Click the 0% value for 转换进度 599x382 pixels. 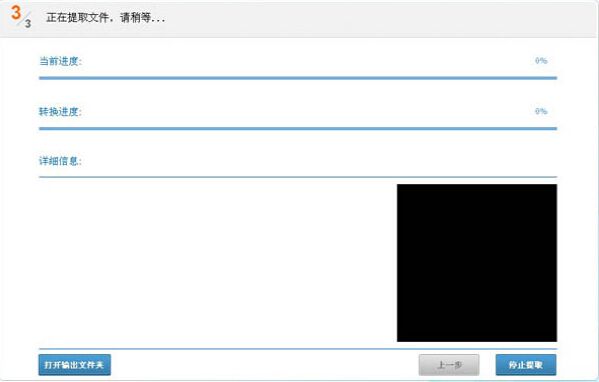pyautogui.click(x=541, y=111)
